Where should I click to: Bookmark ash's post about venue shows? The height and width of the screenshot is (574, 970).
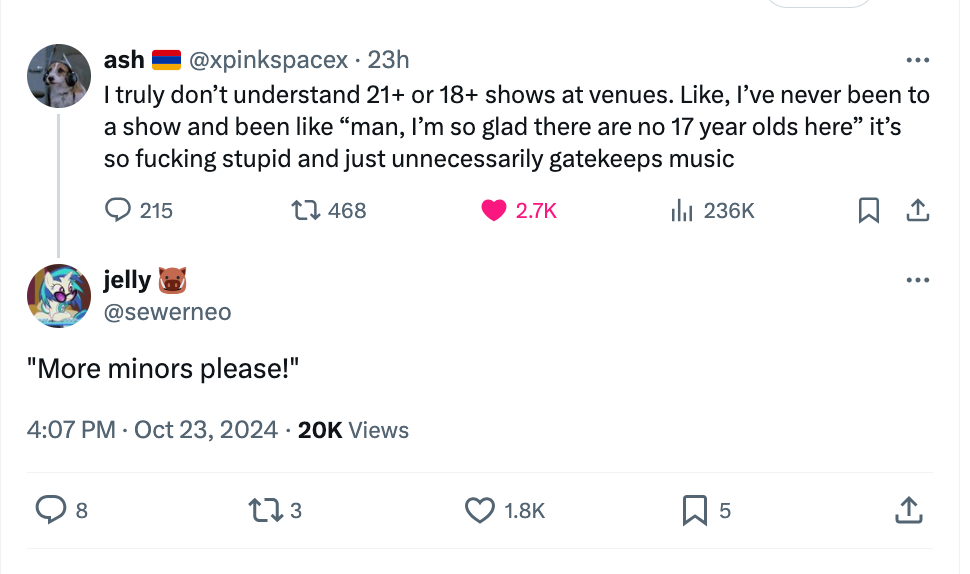pyautogui.click(x=869, y=210)
